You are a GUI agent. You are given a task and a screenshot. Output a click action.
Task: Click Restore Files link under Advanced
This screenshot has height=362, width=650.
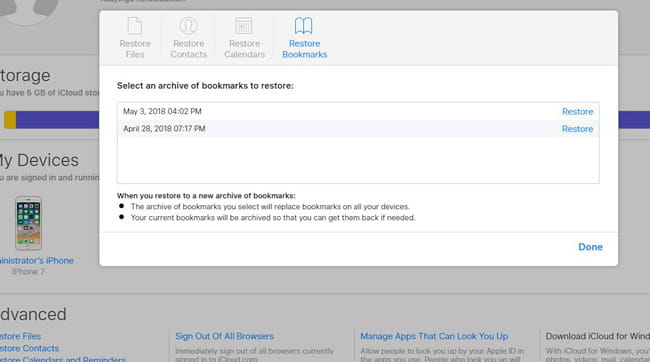coord(20,336)
